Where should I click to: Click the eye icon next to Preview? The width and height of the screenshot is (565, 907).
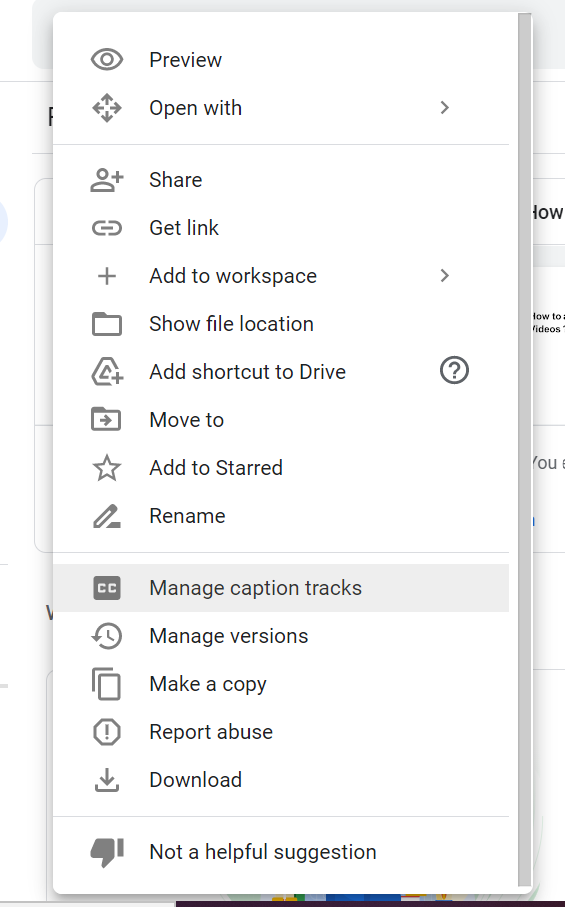[x=107, y=60]
